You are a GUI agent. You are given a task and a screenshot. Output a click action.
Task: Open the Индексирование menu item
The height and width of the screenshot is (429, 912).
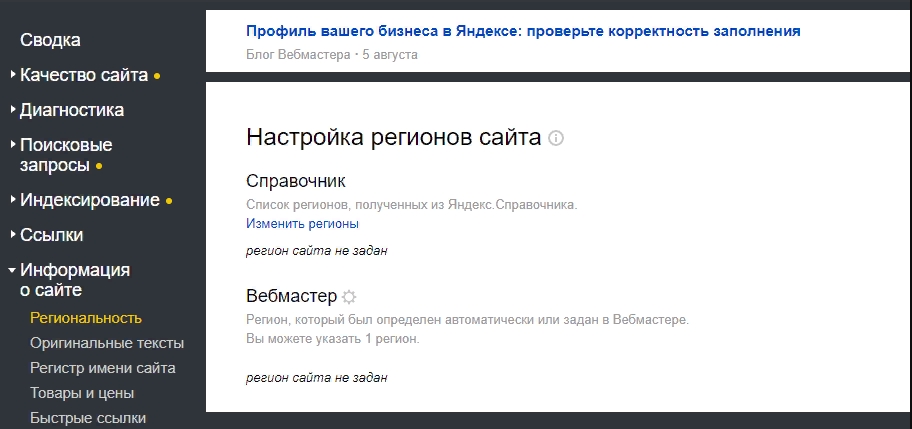(x=90, y=200)
